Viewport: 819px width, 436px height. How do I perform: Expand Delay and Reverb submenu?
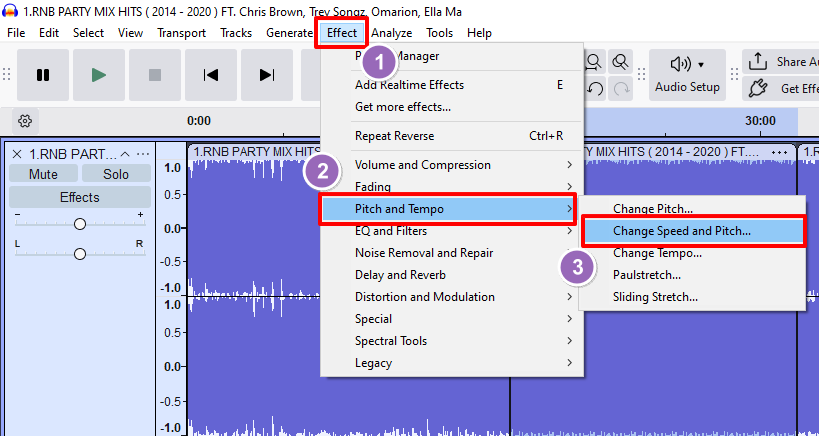point(451,275)
